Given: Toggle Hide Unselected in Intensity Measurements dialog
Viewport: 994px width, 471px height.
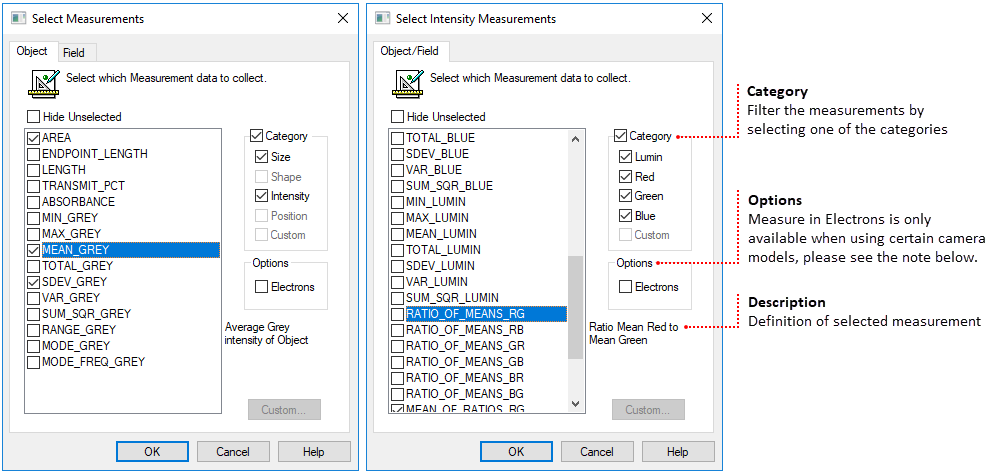Looking at the screenshot, I should [x=398, y=117].
